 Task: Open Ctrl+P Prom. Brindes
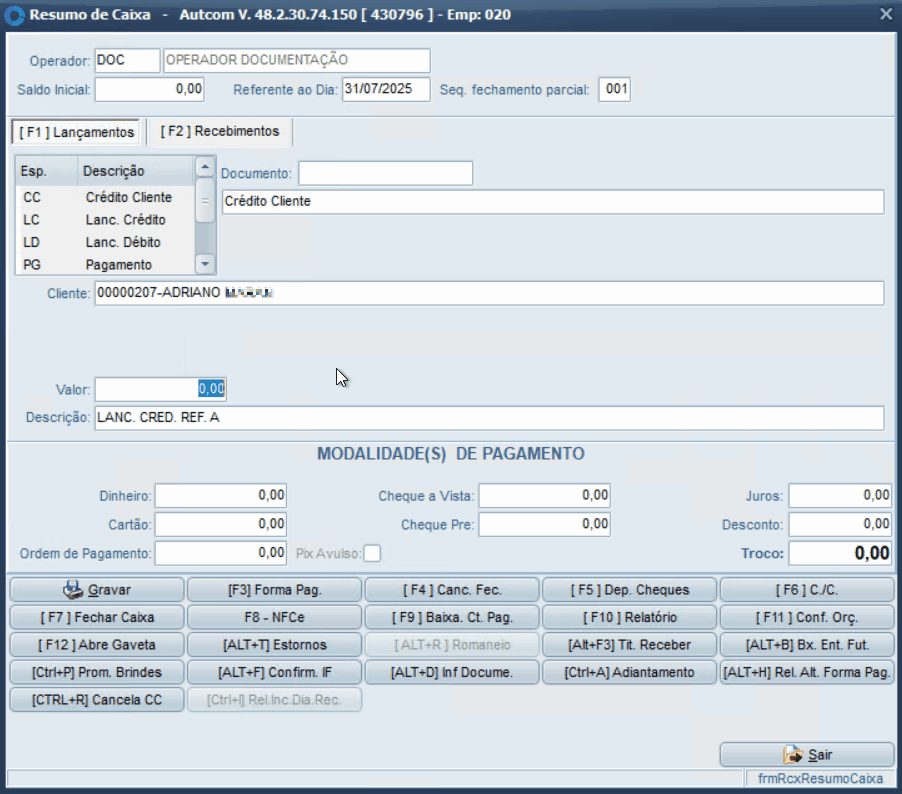point(97,673)
